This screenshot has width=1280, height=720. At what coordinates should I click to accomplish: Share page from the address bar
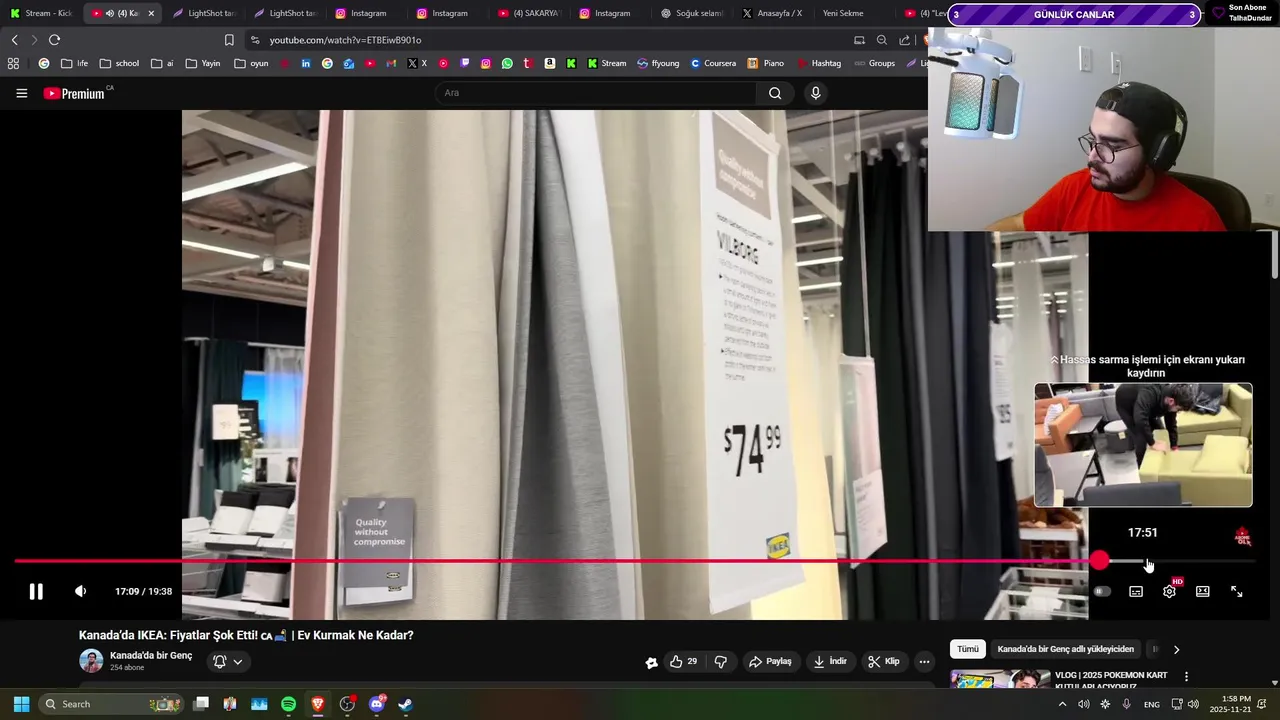pyautogui.click(x=905, y=40)
